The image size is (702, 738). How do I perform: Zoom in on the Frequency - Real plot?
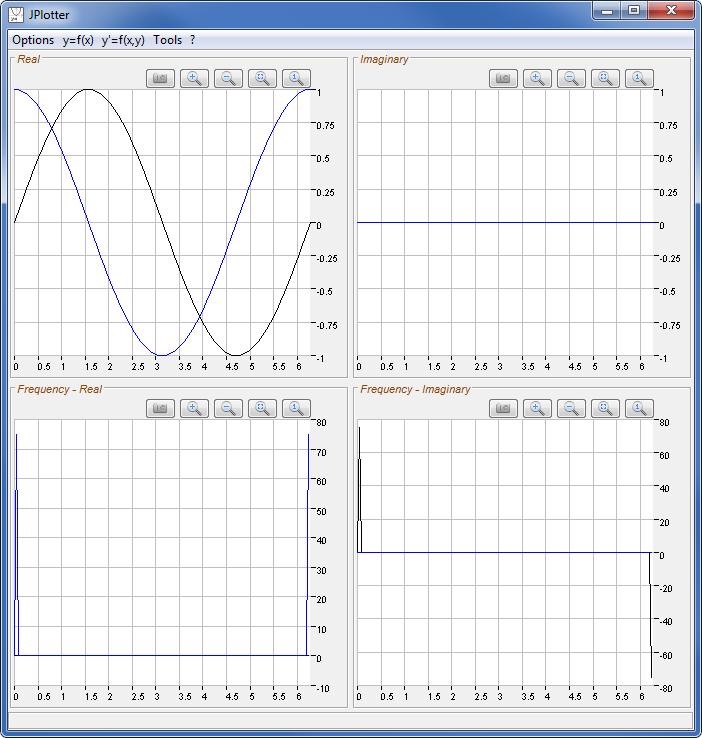coord(195,407)
